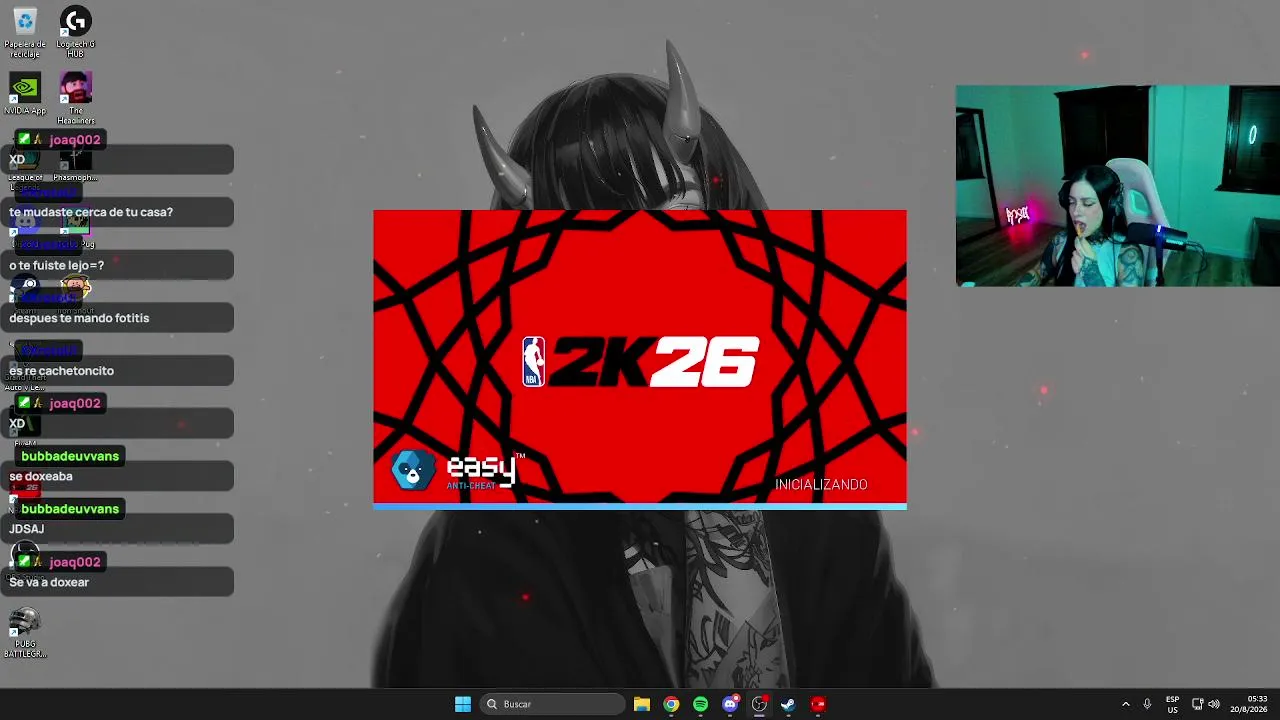Open the NVIDIA App desktop shortcut
This screenshot has width=1280, height=720.
click(x=25, y=94)
